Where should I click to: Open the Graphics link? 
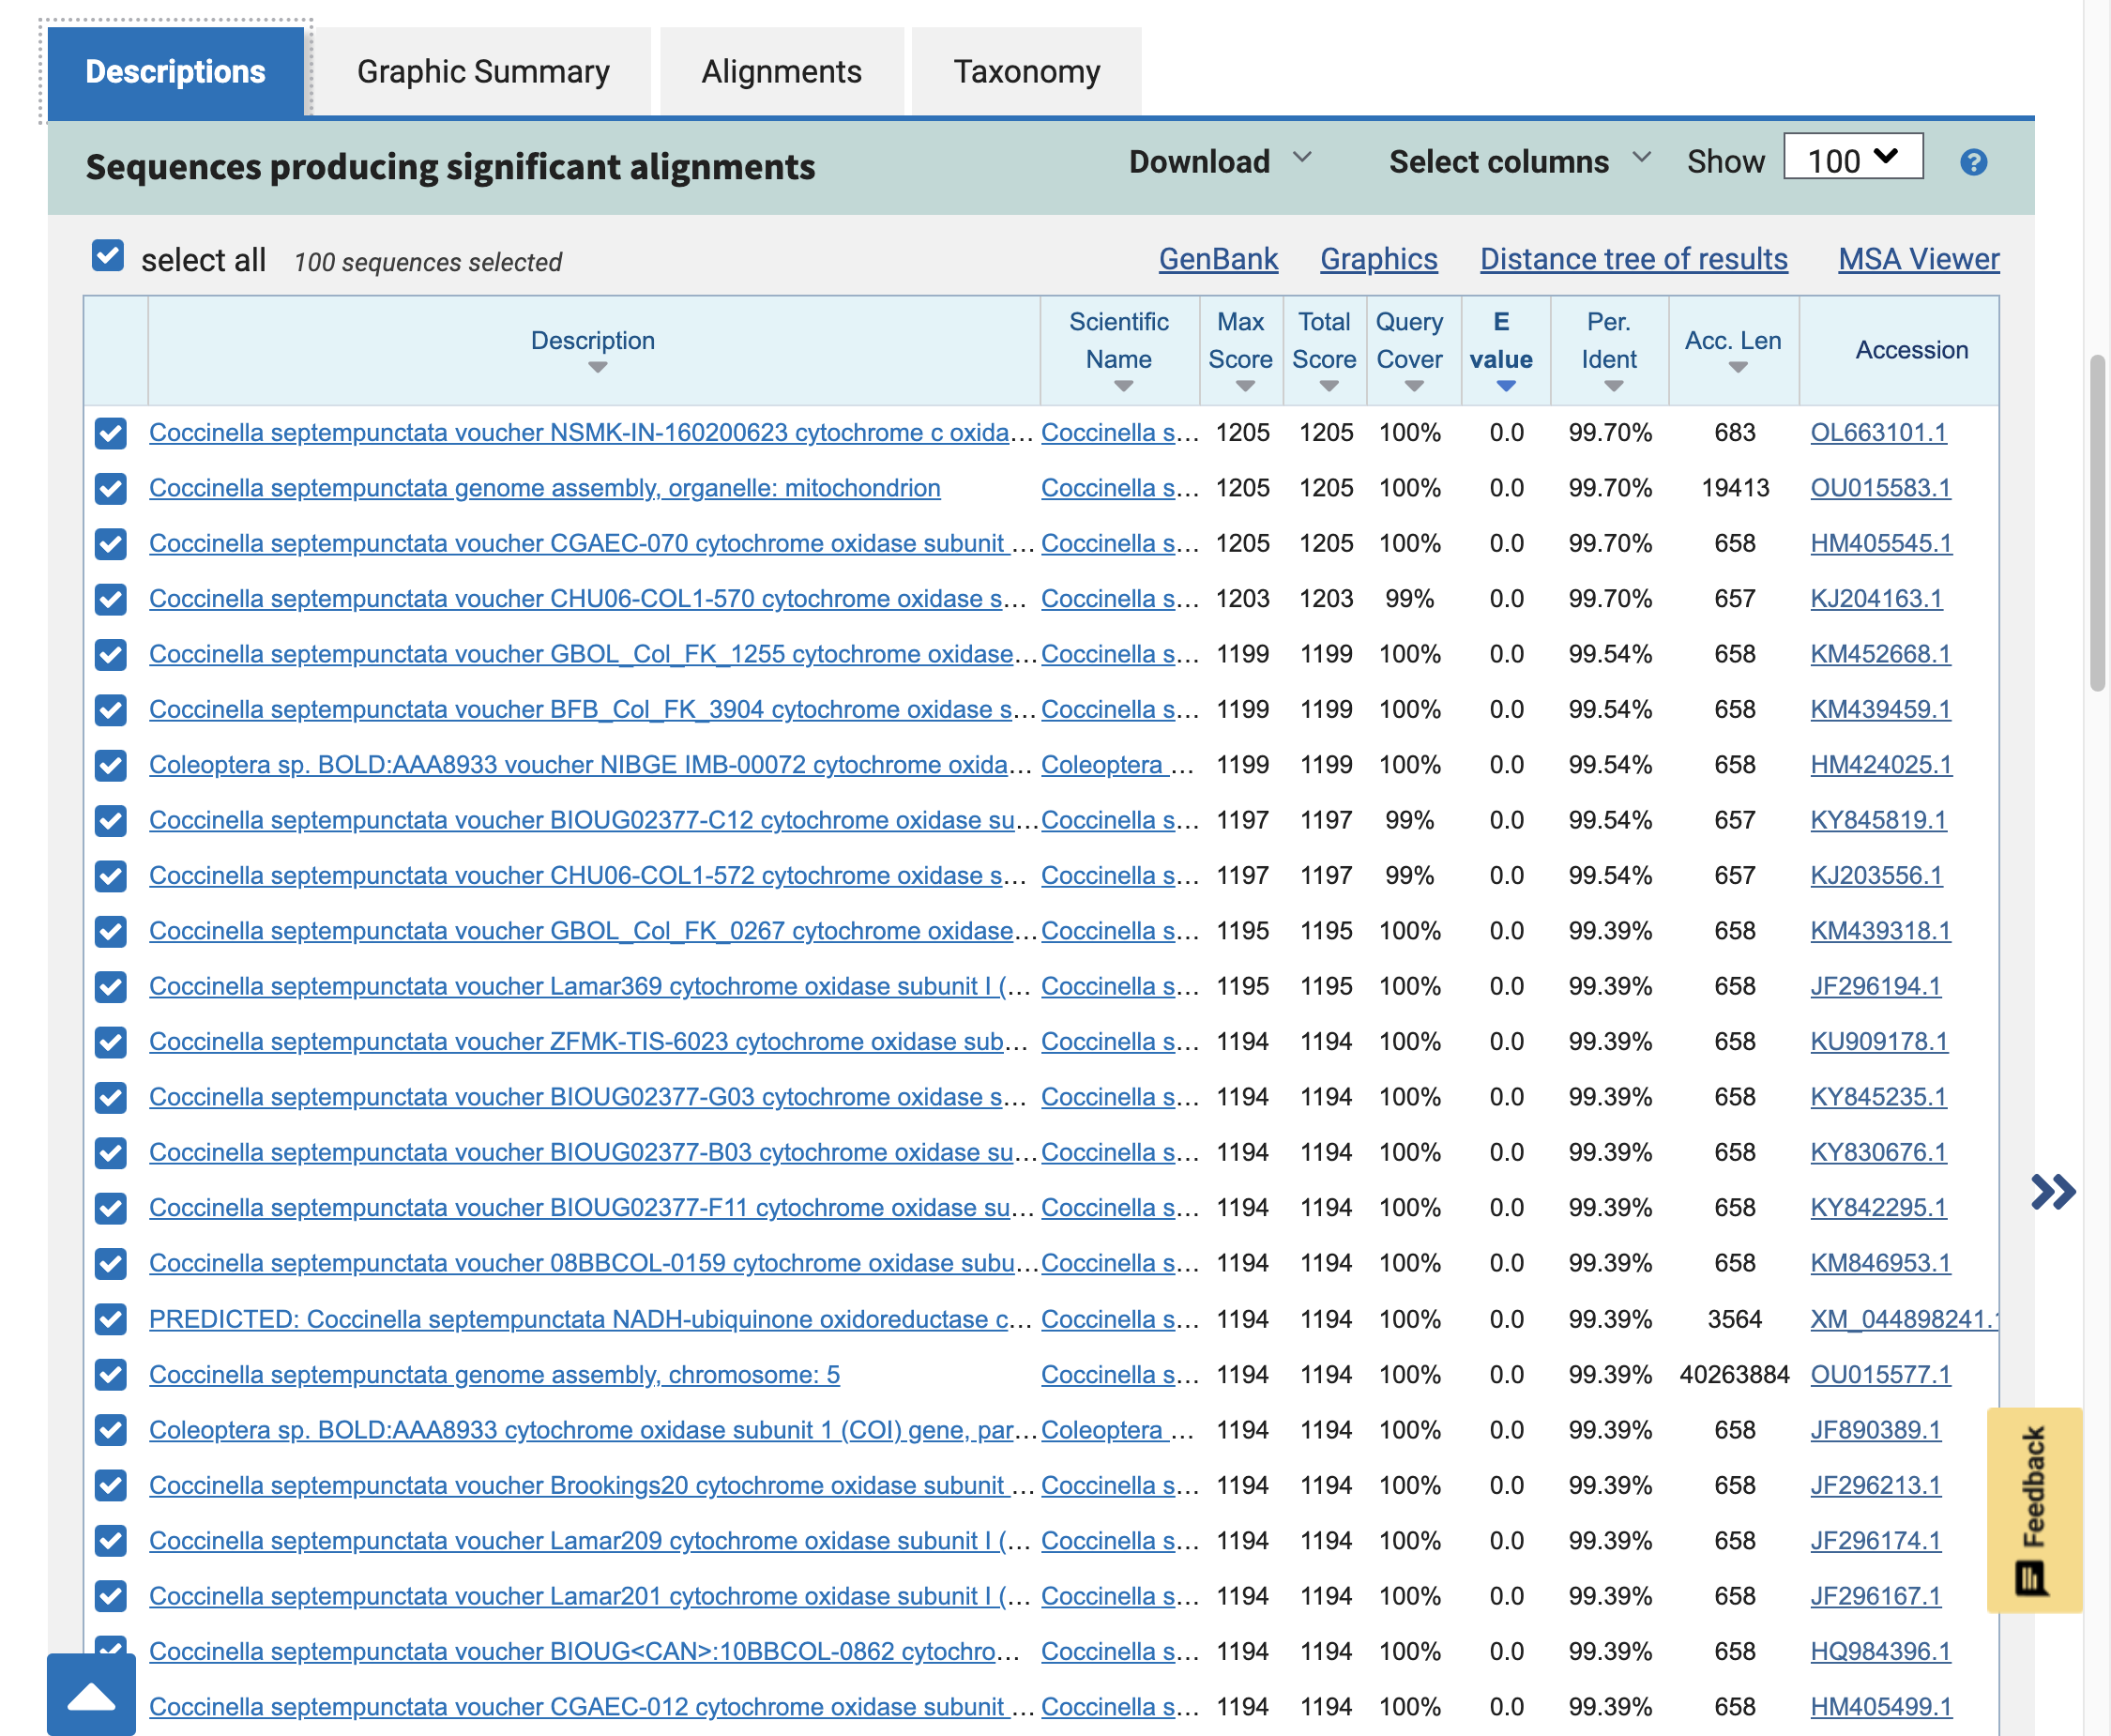pos(1378,259)
